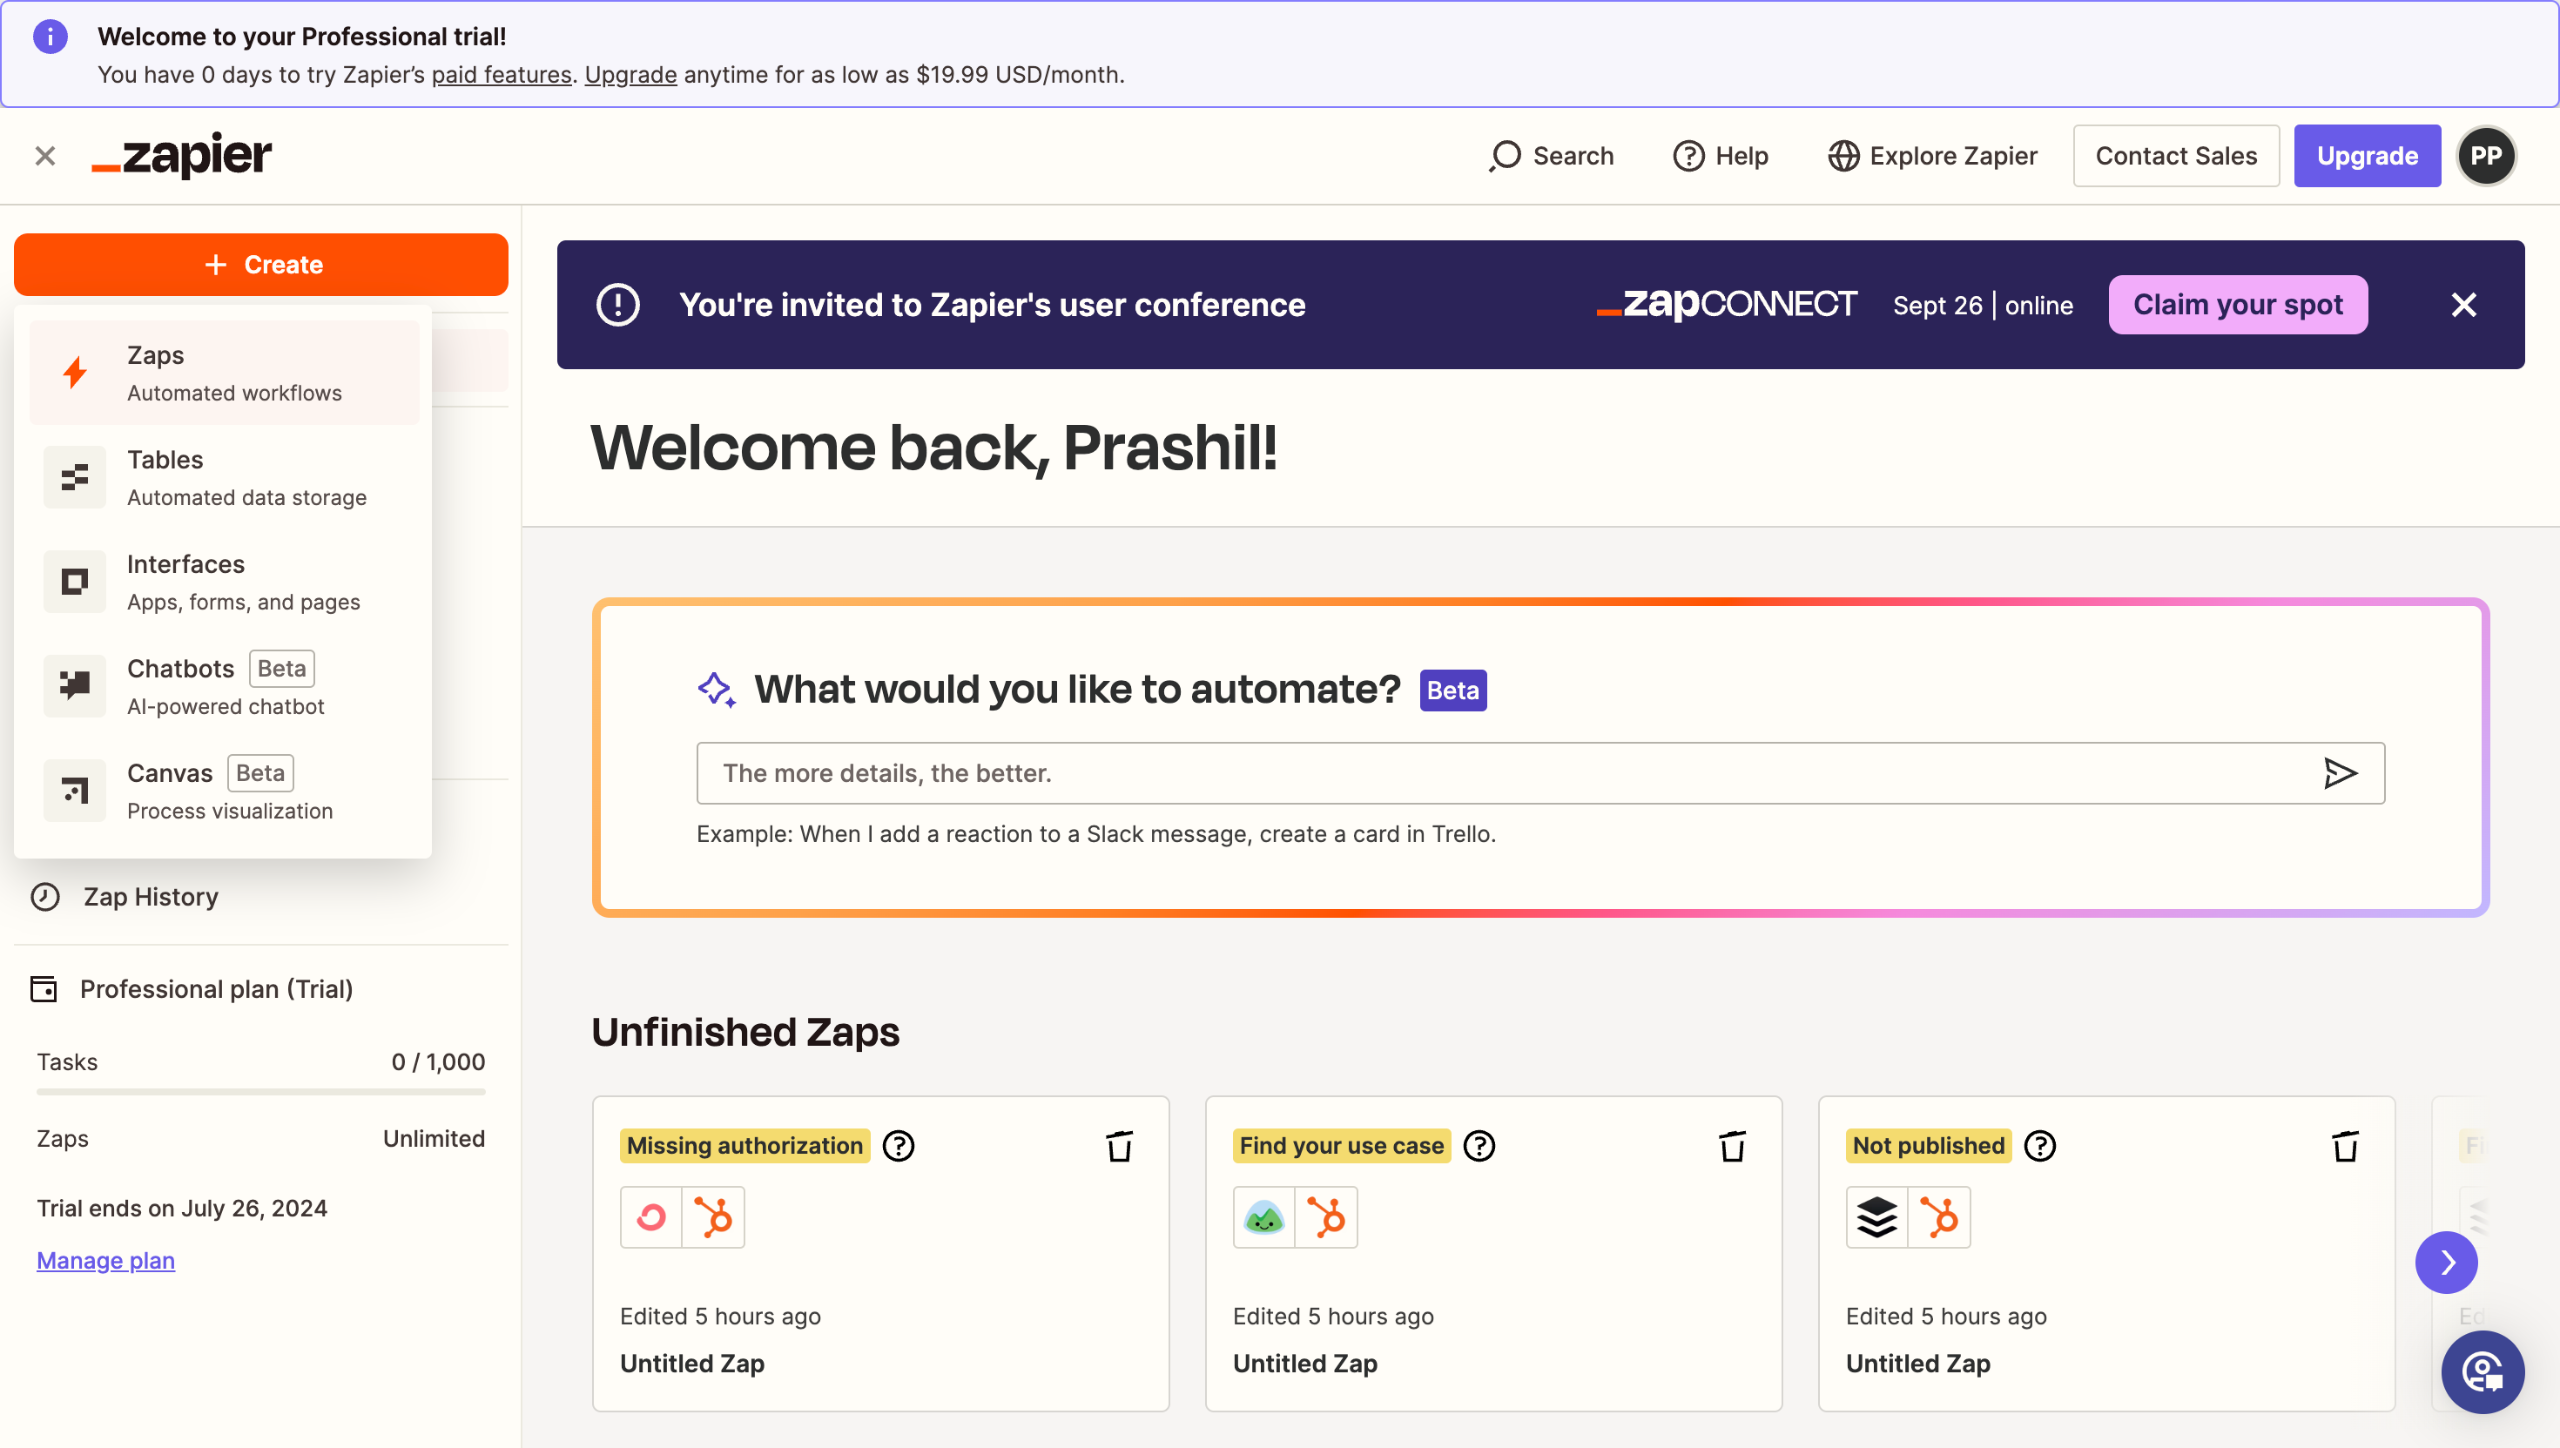
Task: Click trash icon on Not published zap card
Action: click(x=2345, y=1146)
